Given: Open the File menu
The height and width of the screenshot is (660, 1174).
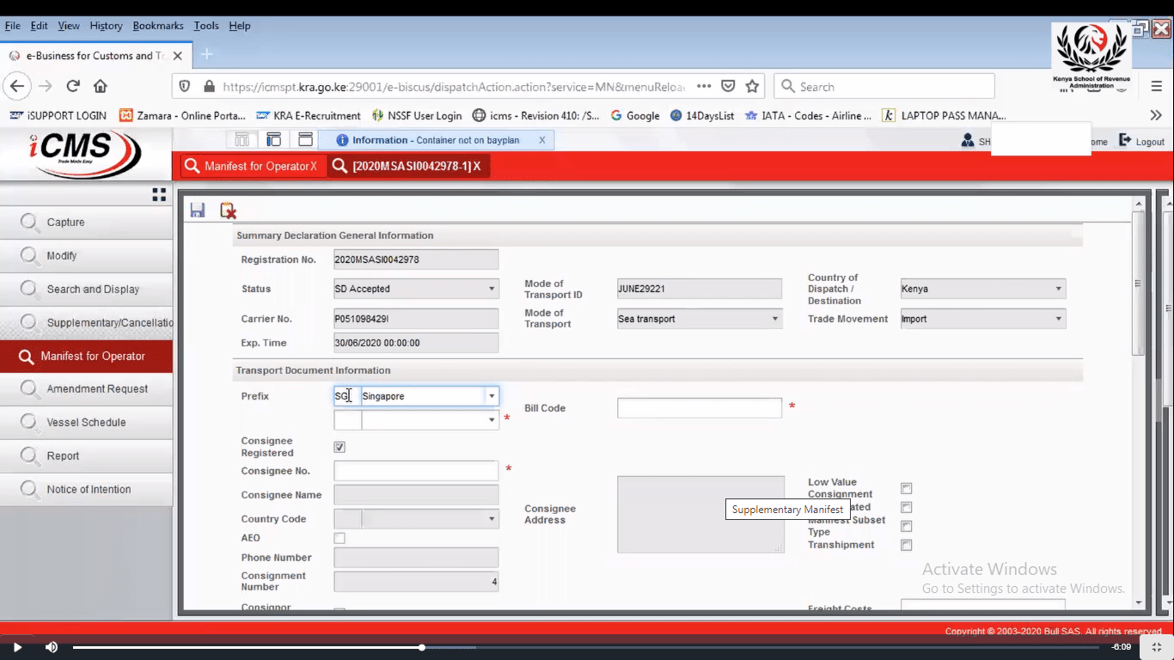Looking at the screenshot, I should click(13, 25).
